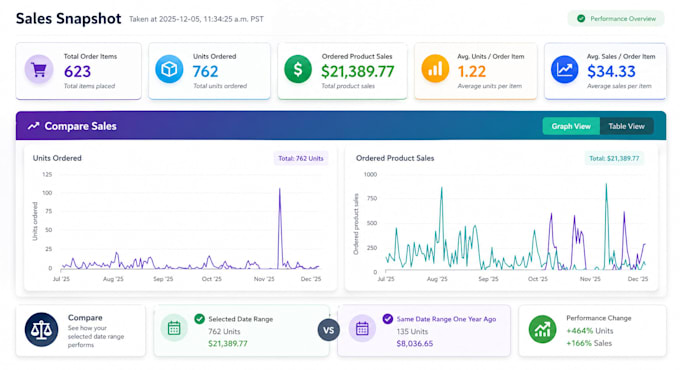Click the Sales Snapshot heading
Viewport: 680px width, 370px height.
pos(69,19)
